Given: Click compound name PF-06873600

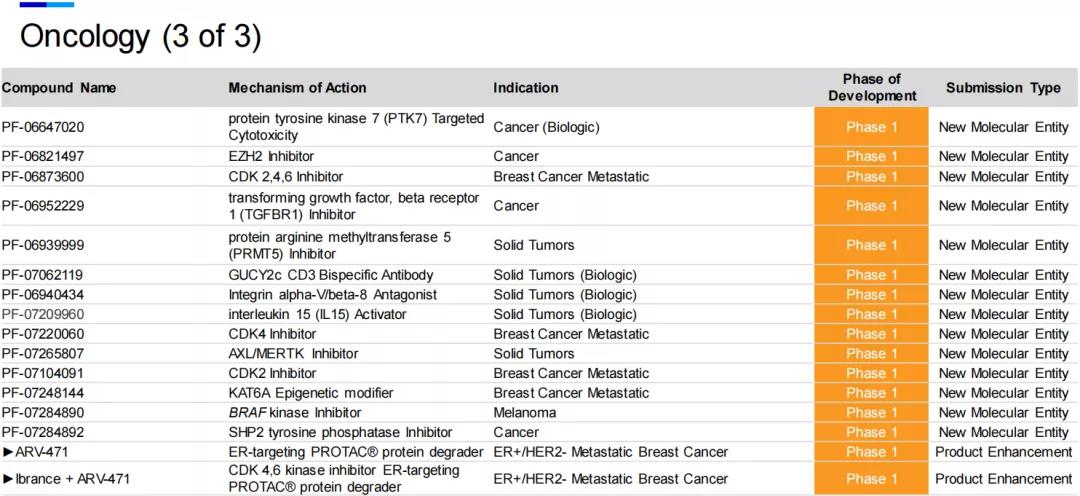Looking at the screenshot, I should [x=43, y=177].
